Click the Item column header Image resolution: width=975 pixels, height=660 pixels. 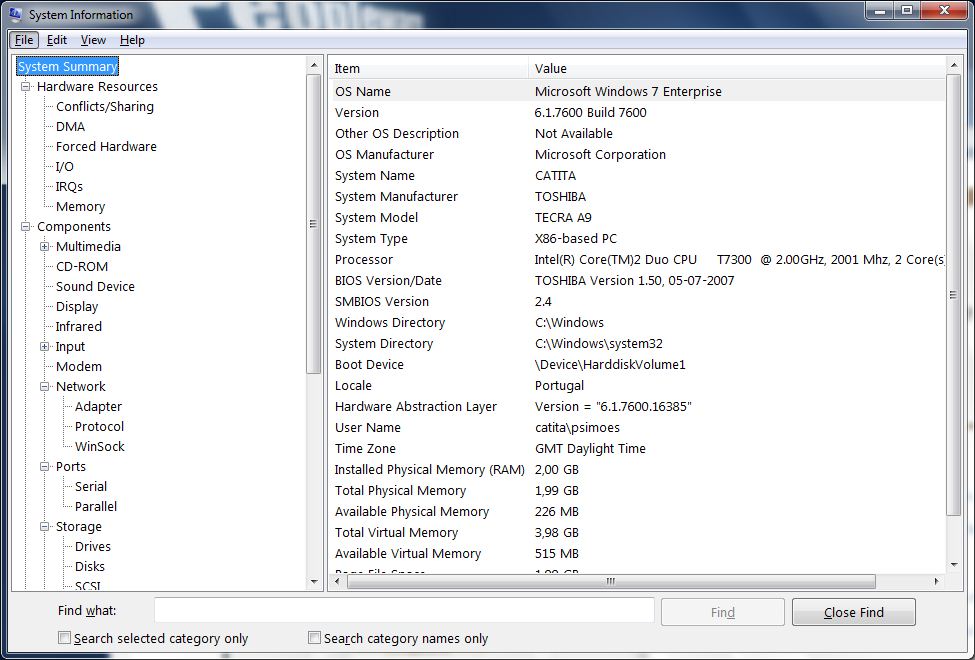click(429, 68)
